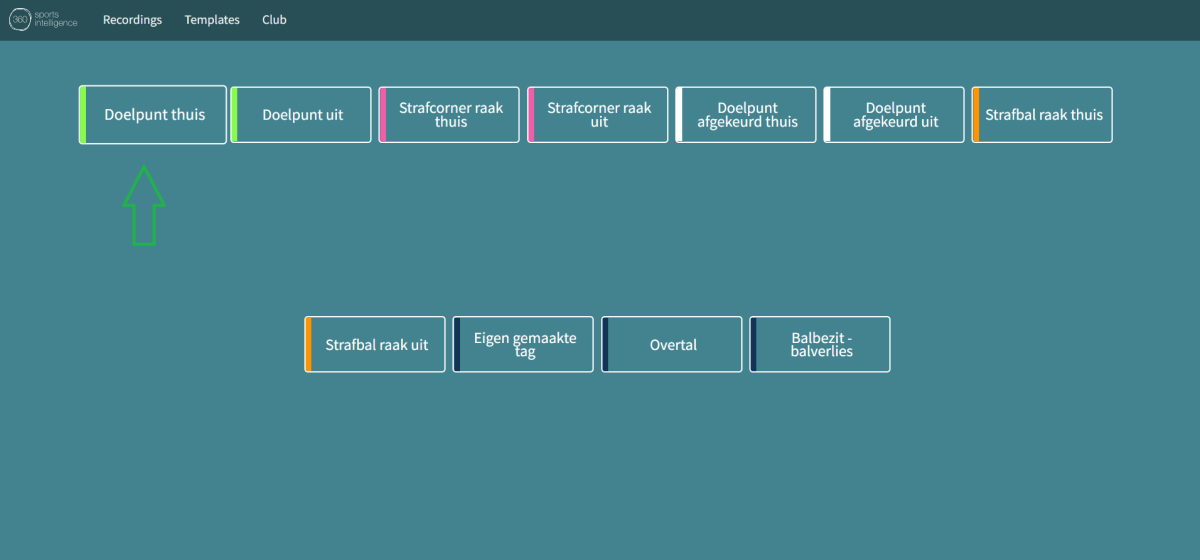Screen dimensions: 1200x560
Task: Click the dark blue stripe on Overtal
Action: (605, 345)
